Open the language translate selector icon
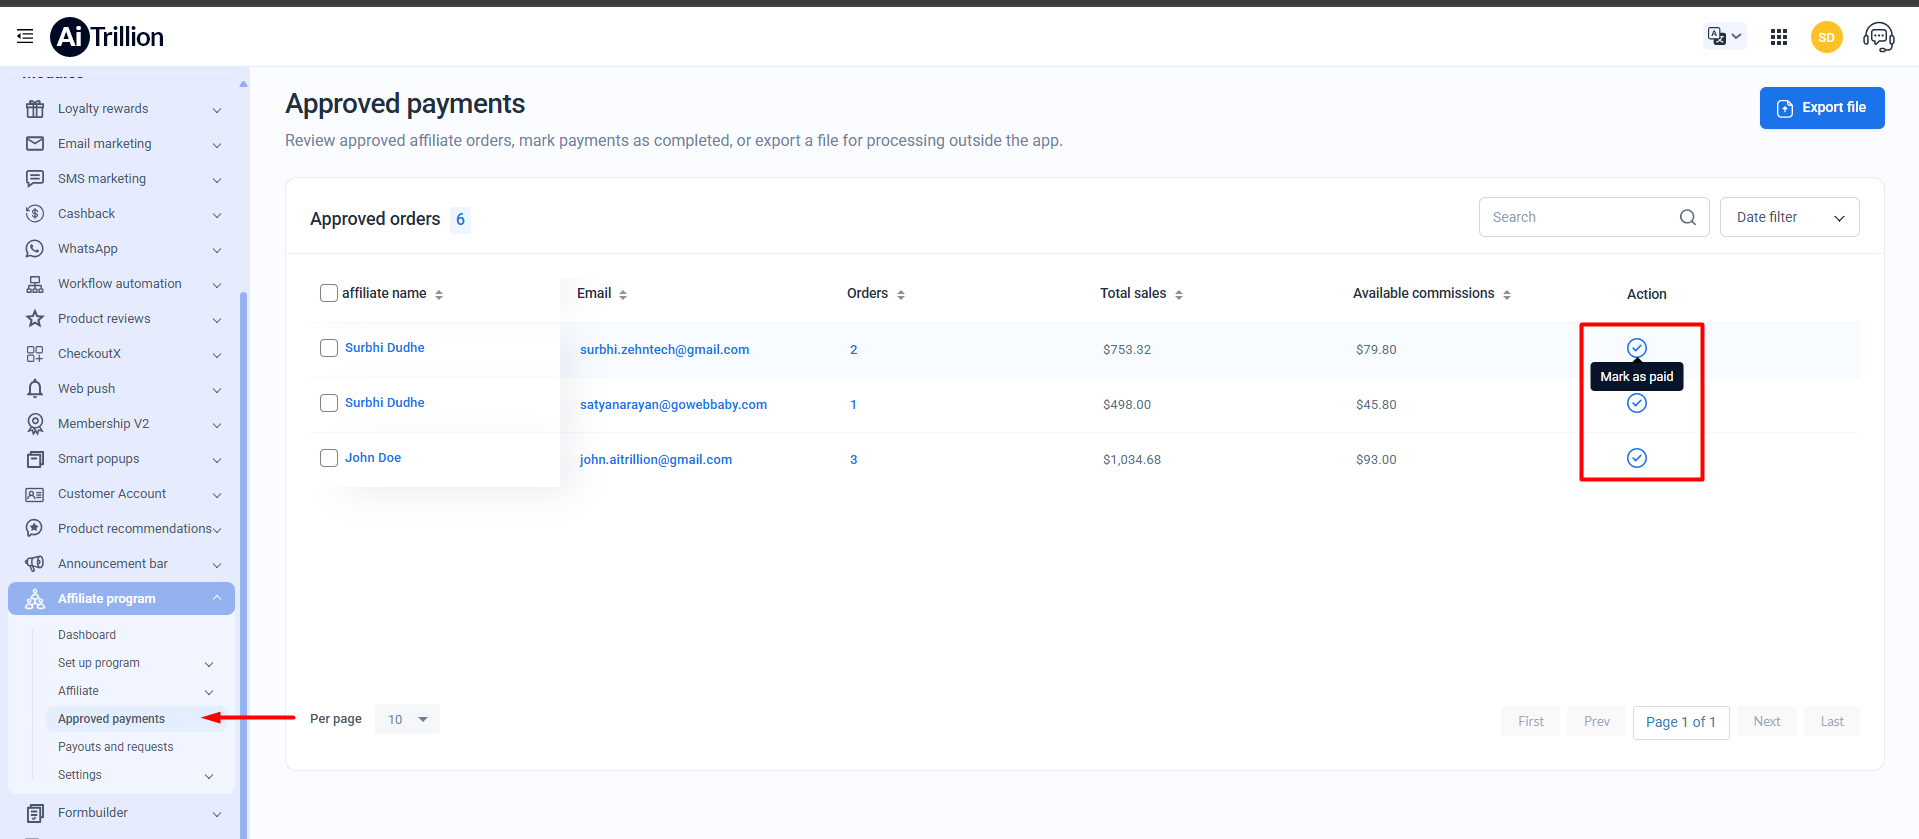The height and width of the screenshot is (839, 1919). [x=1724, y=36]
